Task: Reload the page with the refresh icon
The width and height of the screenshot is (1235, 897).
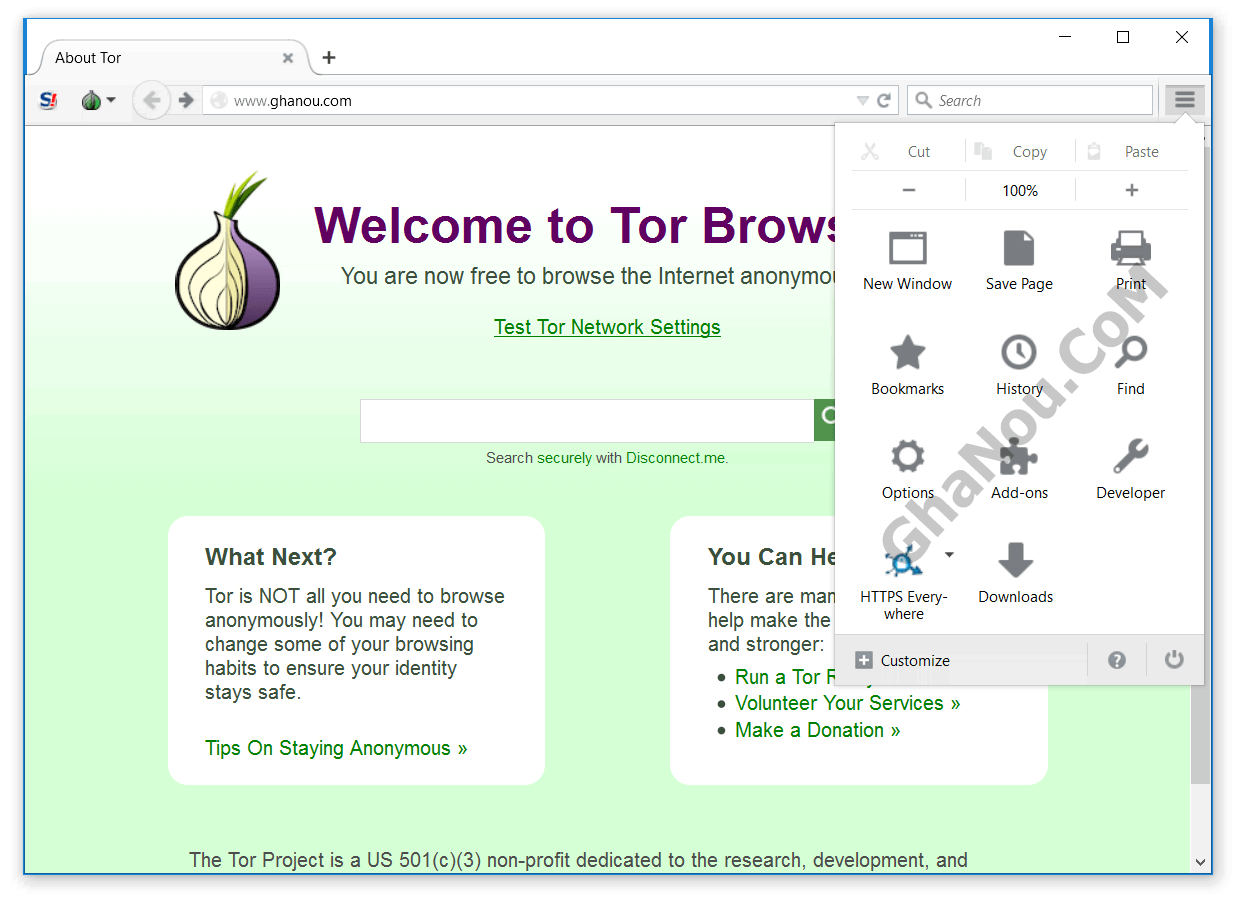Action: (x=884, y=100)
